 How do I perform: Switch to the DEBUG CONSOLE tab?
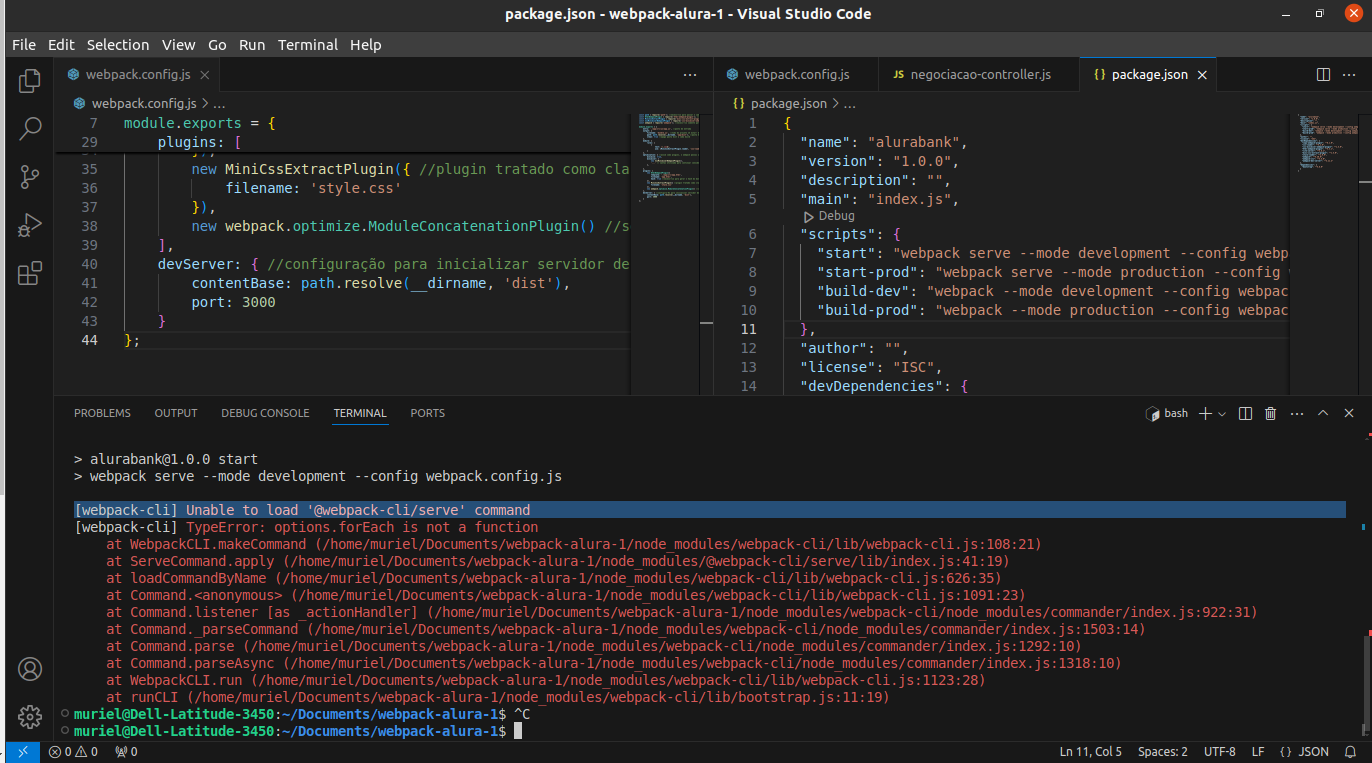coord(265,413)
